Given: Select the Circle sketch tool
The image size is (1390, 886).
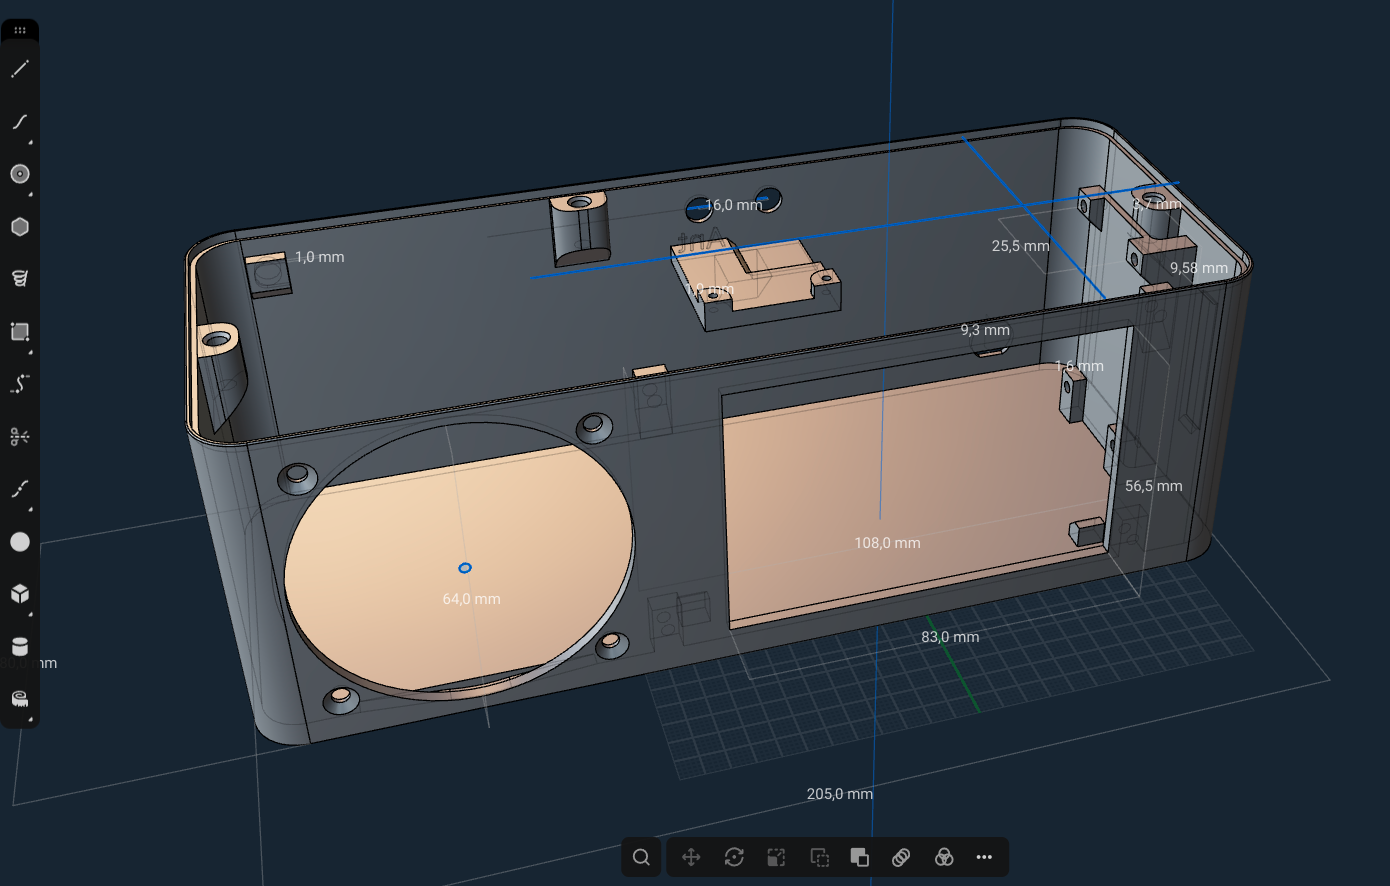Looking at the screenshot, I should click(x=20, y=174).
